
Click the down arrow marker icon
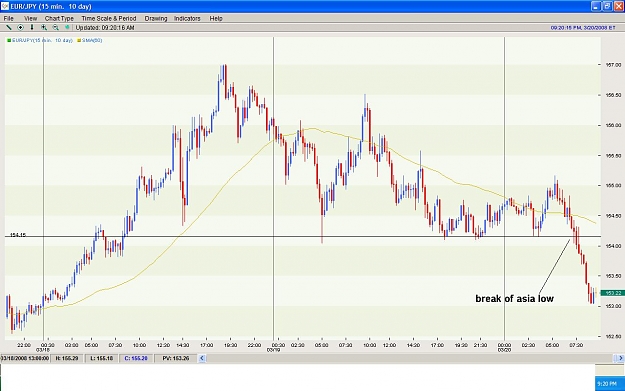pos(32,28)
